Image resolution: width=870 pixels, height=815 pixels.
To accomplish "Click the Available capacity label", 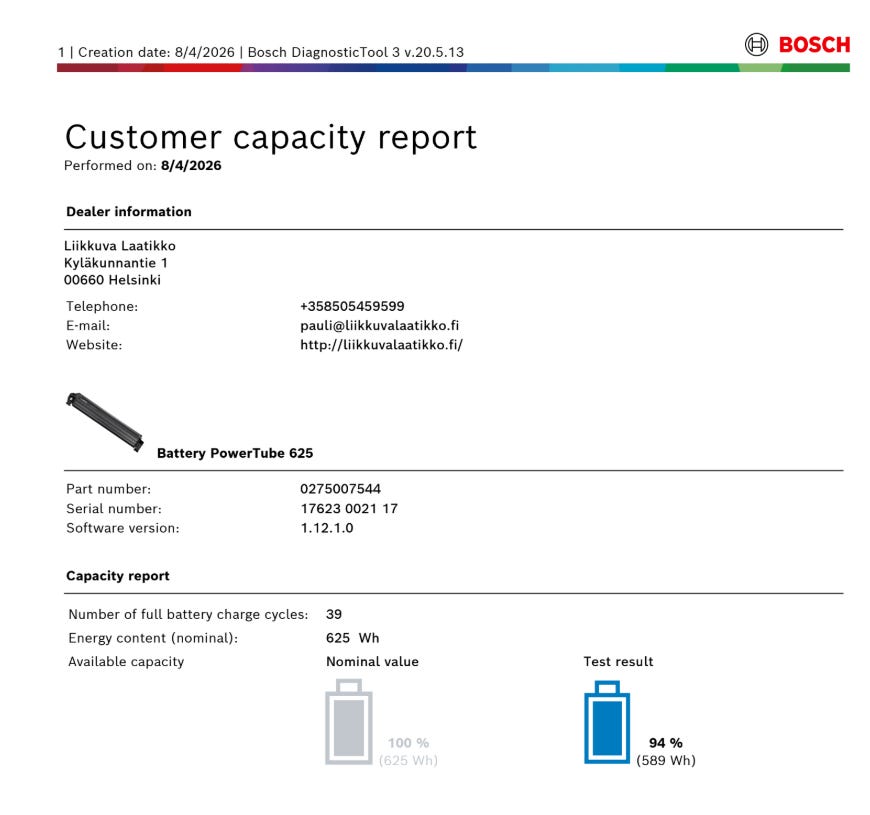I will pyautogui.click(x=126, y=661).
